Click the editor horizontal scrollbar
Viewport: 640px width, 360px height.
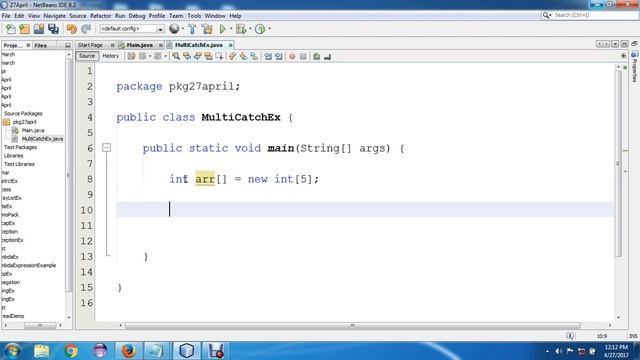pos(353,325)
